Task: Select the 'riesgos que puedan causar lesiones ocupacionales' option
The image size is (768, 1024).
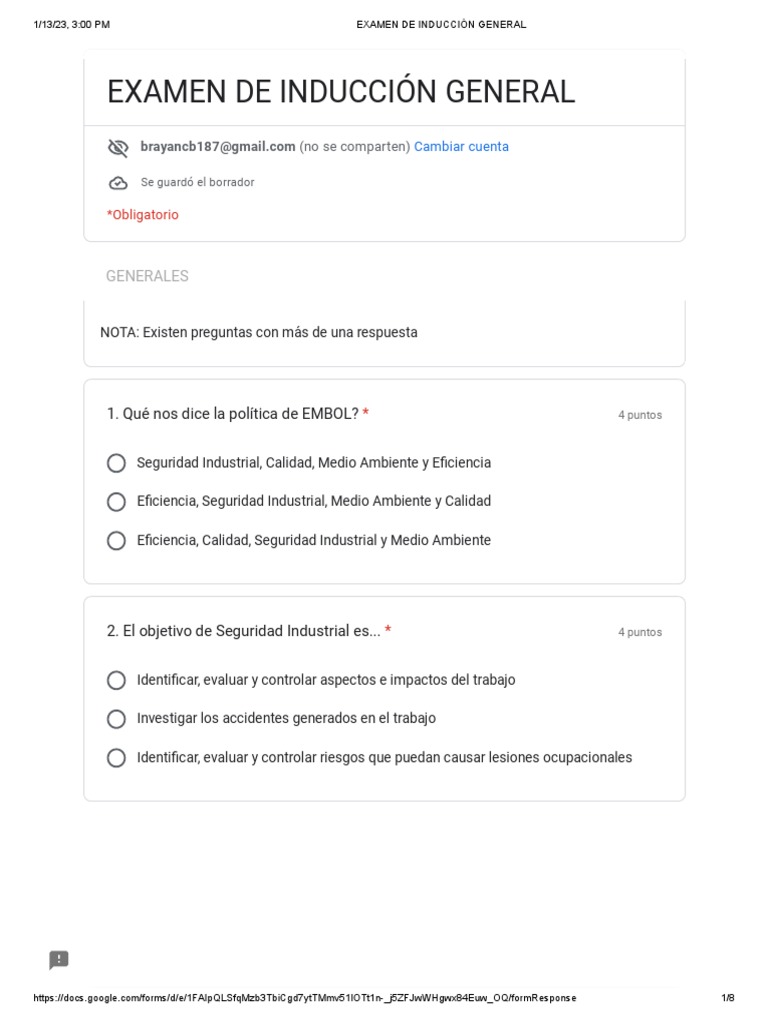Action: (x=117, y=758)
